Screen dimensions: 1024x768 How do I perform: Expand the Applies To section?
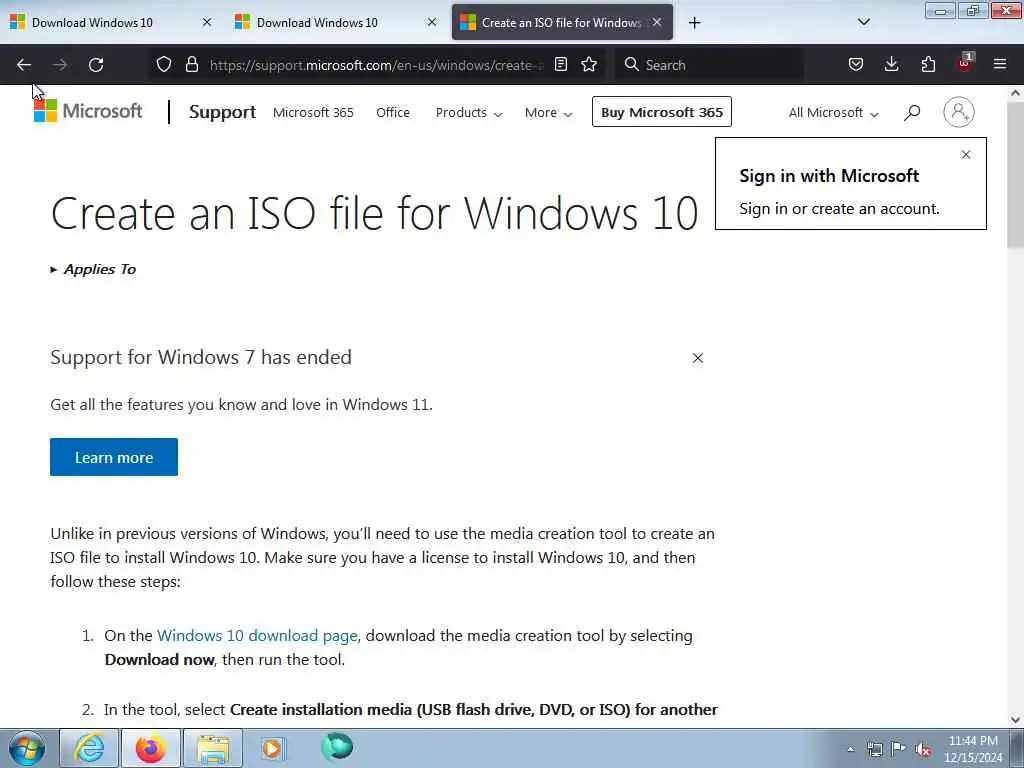click(93, 269)
